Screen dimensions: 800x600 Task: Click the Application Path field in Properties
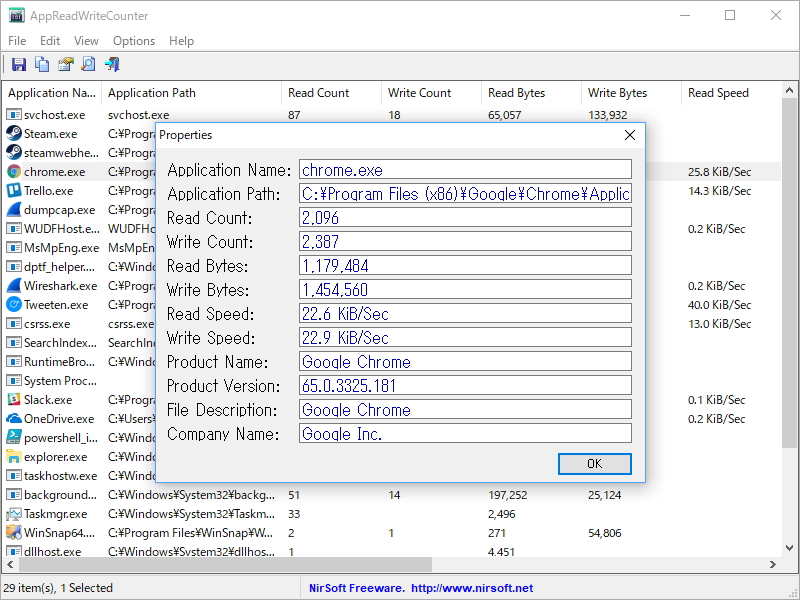(465, 193)
